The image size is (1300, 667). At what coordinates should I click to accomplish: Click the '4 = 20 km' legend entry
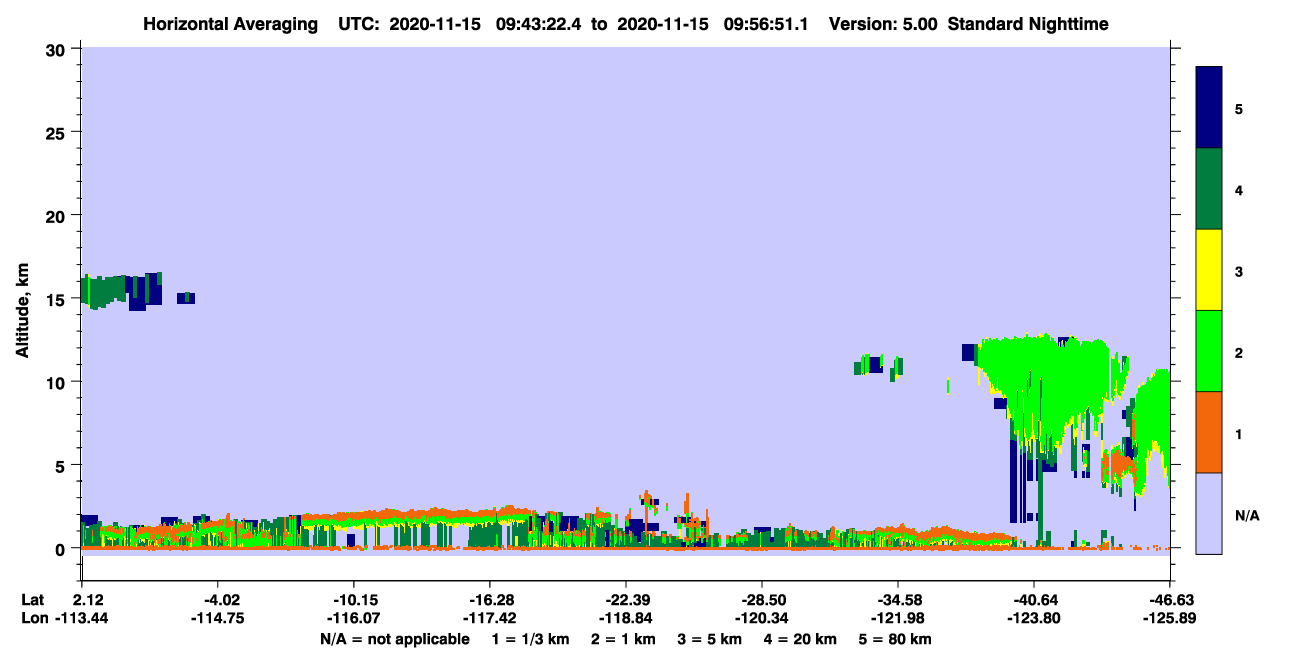pyautogui.click(x=799, y=639)
